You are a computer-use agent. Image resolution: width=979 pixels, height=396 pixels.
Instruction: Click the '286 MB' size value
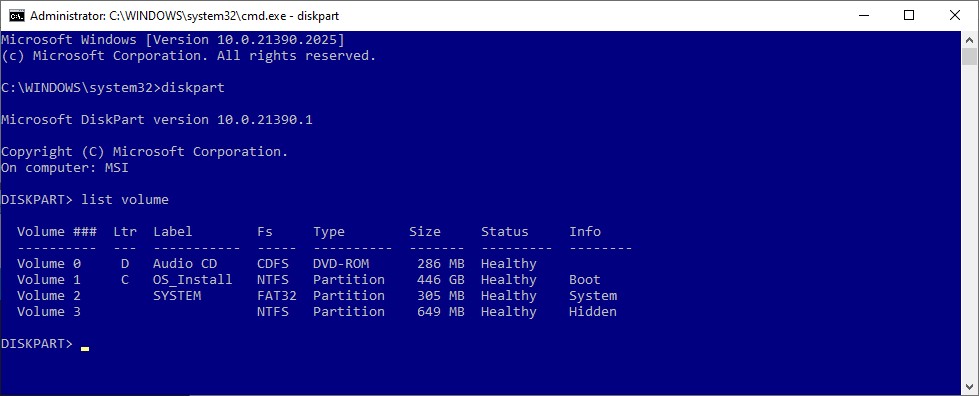pyautogui.click(x=441, y=264)
